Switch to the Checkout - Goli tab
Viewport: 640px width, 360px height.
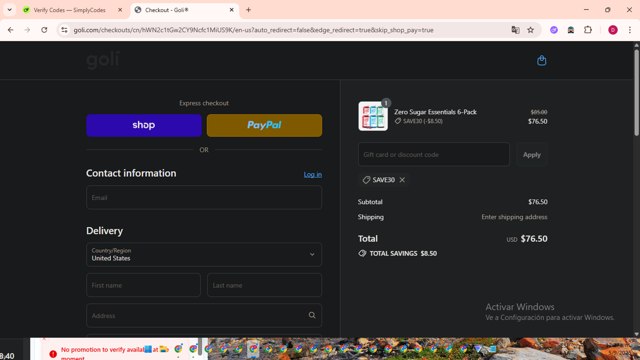tap(184, 10)
